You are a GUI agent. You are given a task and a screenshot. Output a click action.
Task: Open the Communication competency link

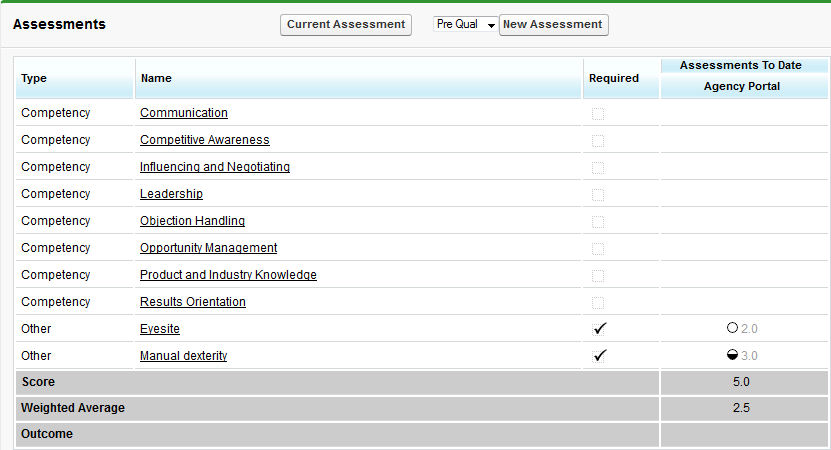184,113
